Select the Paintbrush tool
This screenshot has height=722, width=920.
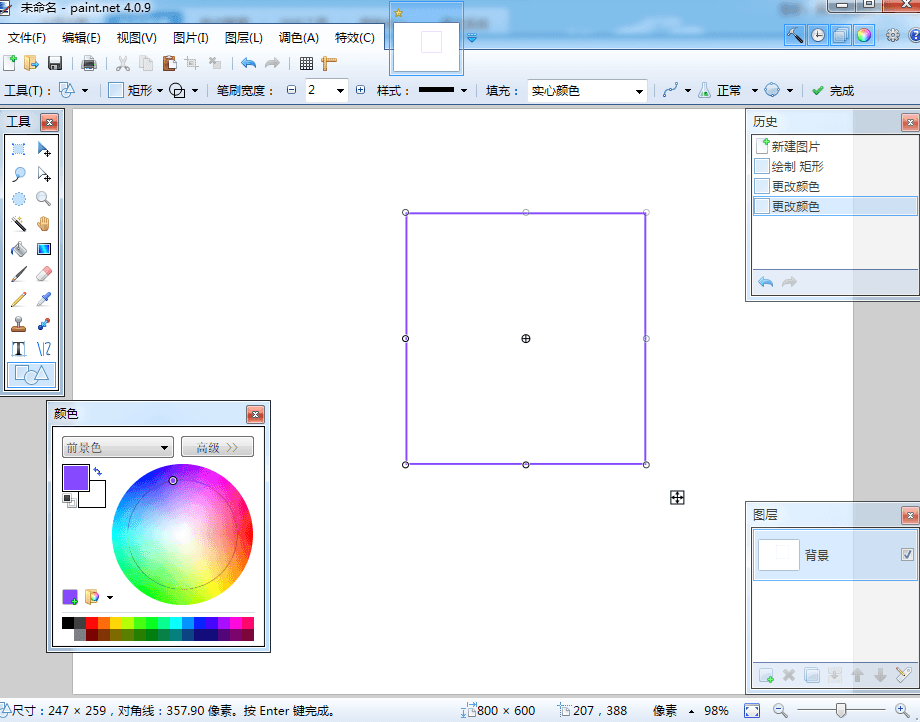point(19,274)
